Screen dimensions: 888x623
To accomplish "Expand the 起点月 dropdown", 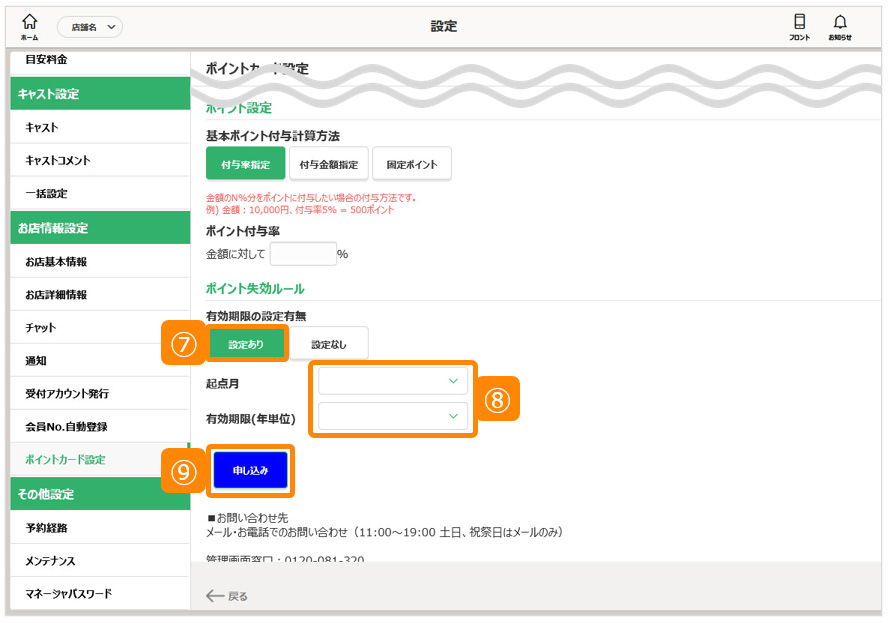I will point(393,381).
